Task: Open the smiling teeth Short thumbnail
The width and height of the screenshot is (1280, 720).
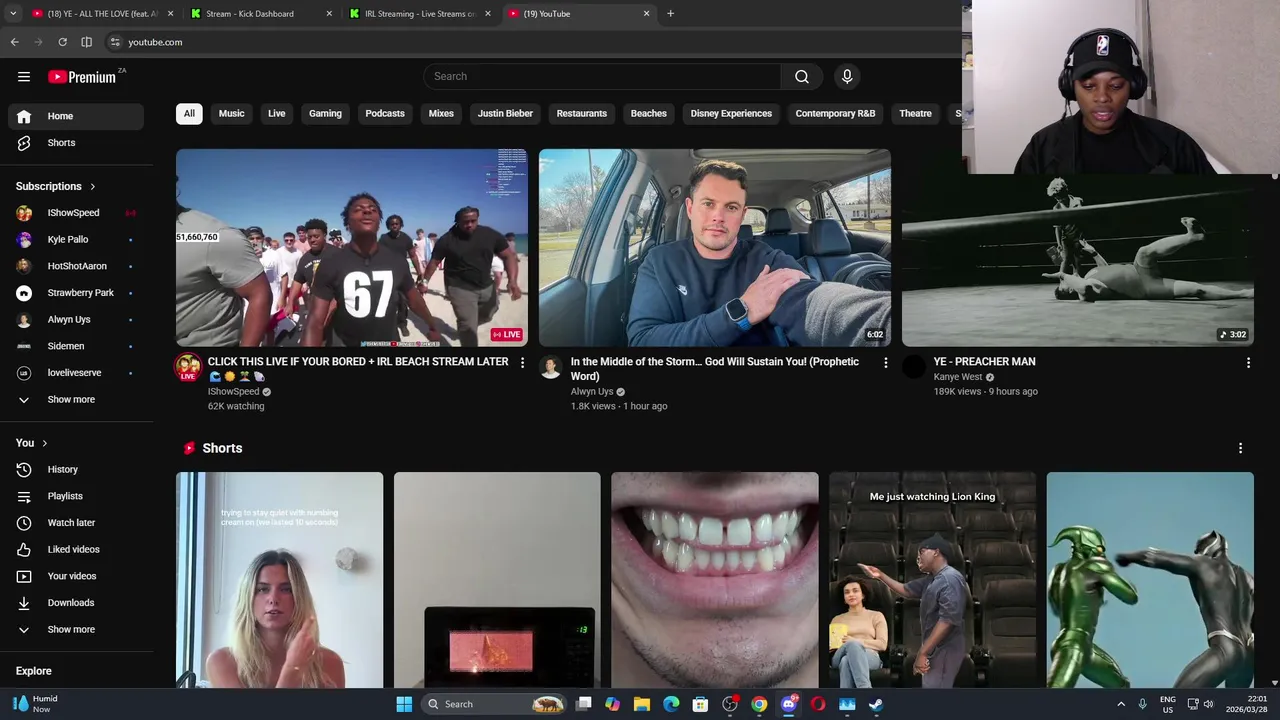Action: (715, 580)
